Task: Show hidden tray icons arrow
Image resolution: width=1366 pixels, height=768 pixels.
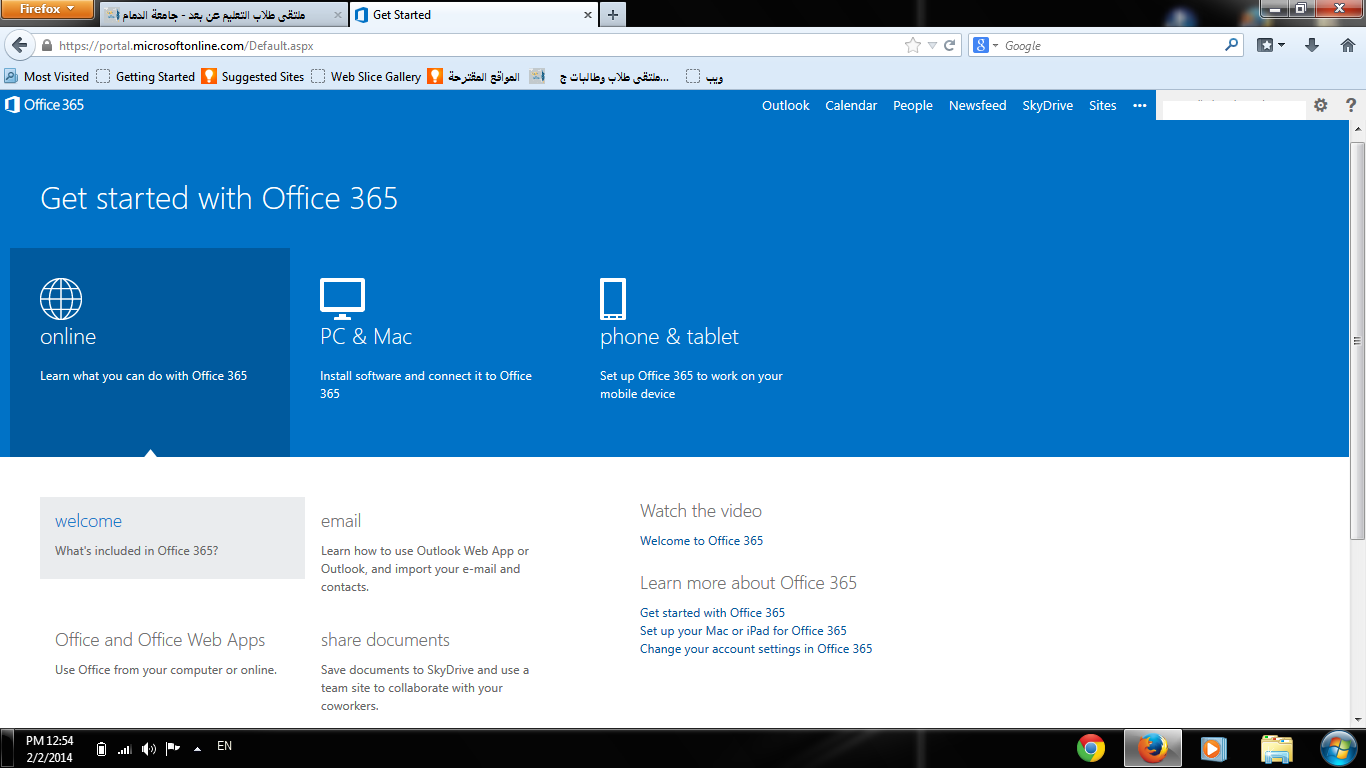Action: pyautogui.click(x=197, y=748)
